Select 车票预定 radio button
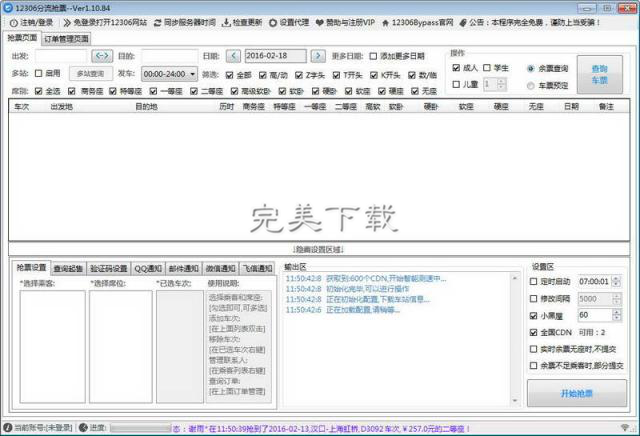640x436 pixels. point(531,85)
